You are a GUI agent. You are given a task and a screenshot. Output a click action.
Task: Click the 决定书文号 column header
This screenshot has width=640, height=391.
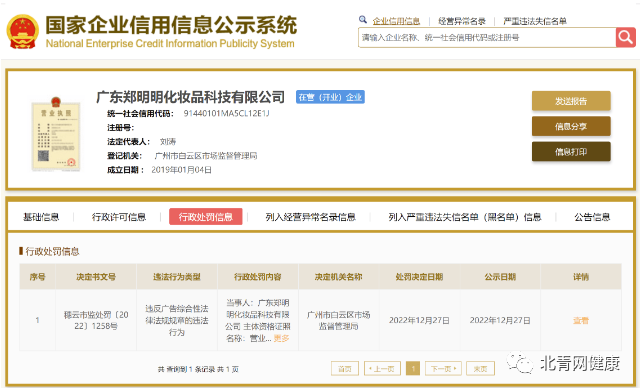click(x=96, y=277)
